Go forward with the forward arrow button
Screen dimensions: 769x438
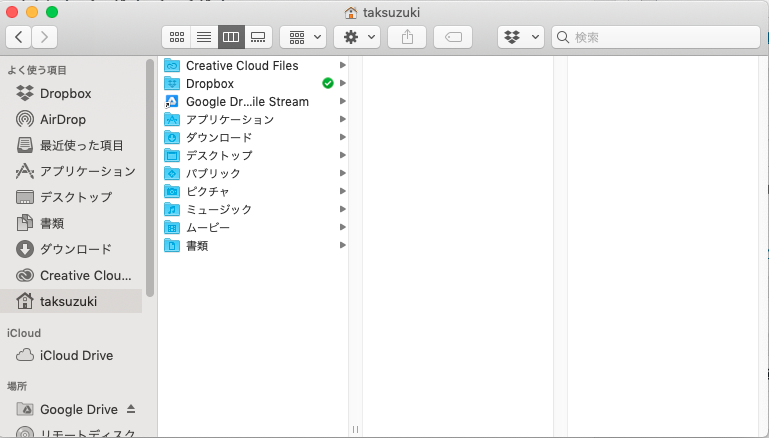click(x=45, y=37)
